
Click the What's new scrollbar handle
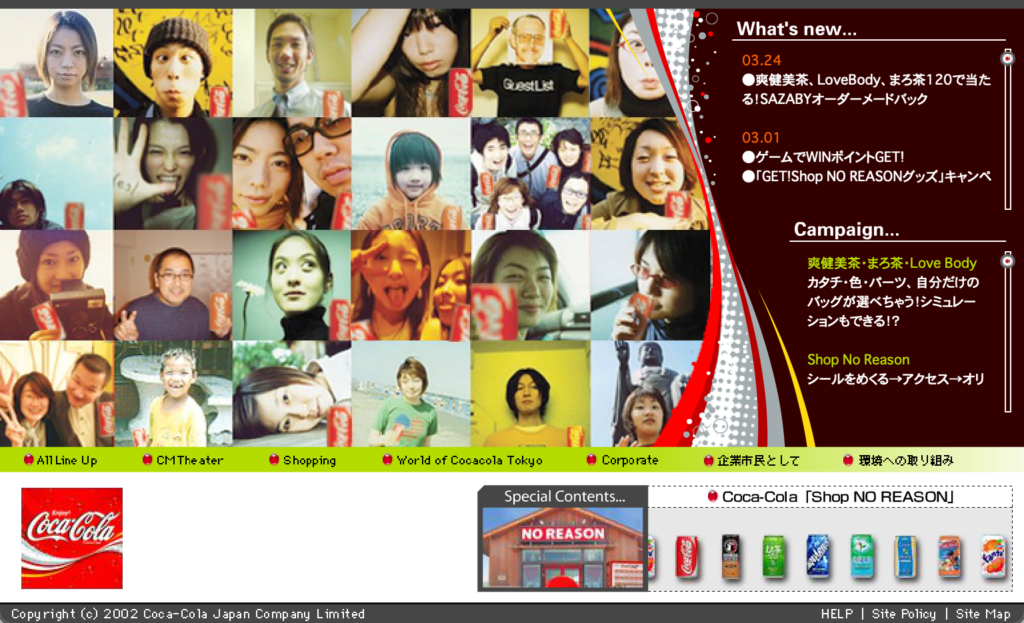[1007, 59]
